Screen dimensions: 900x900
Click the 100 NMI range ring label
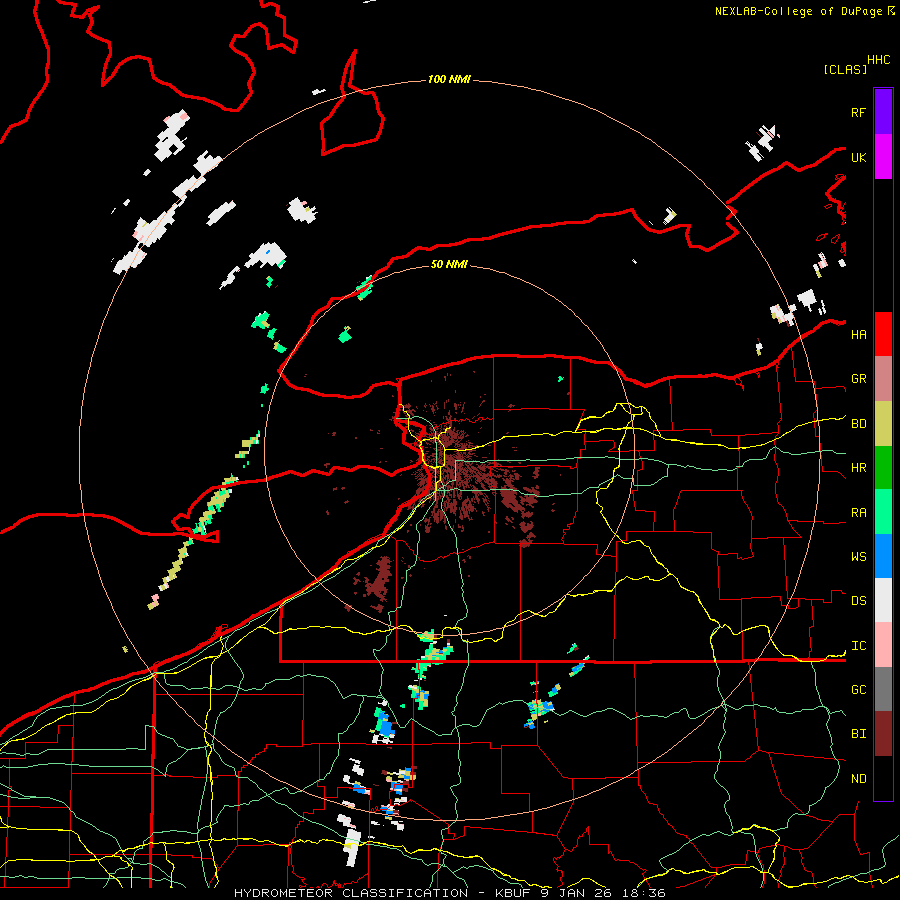(449, 79)
